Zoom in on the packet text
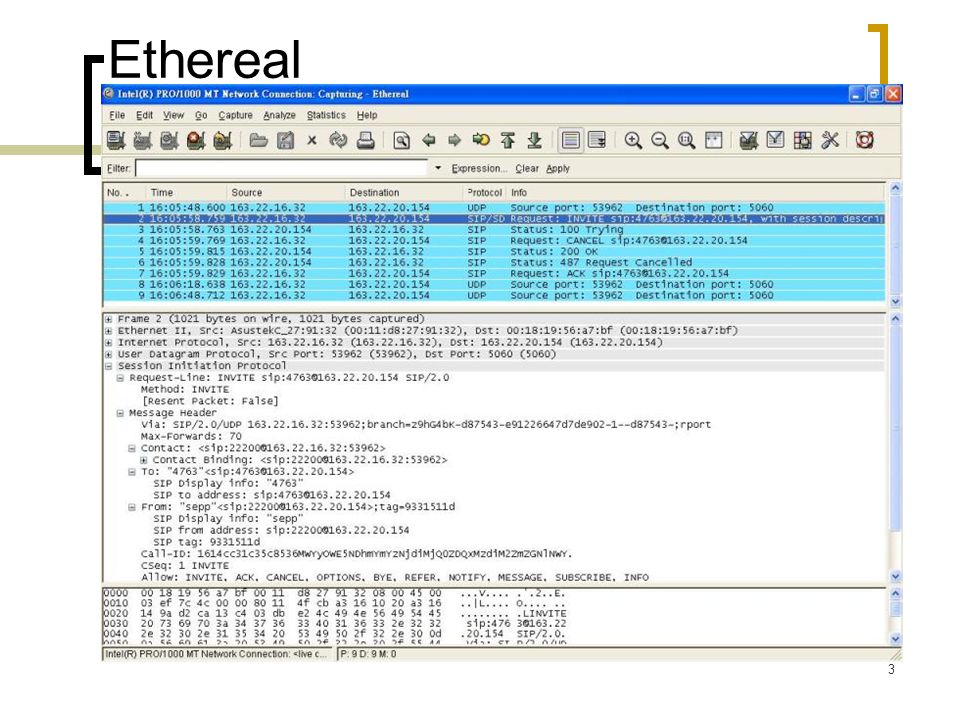 pyautogui.click(x=633, y=140)
